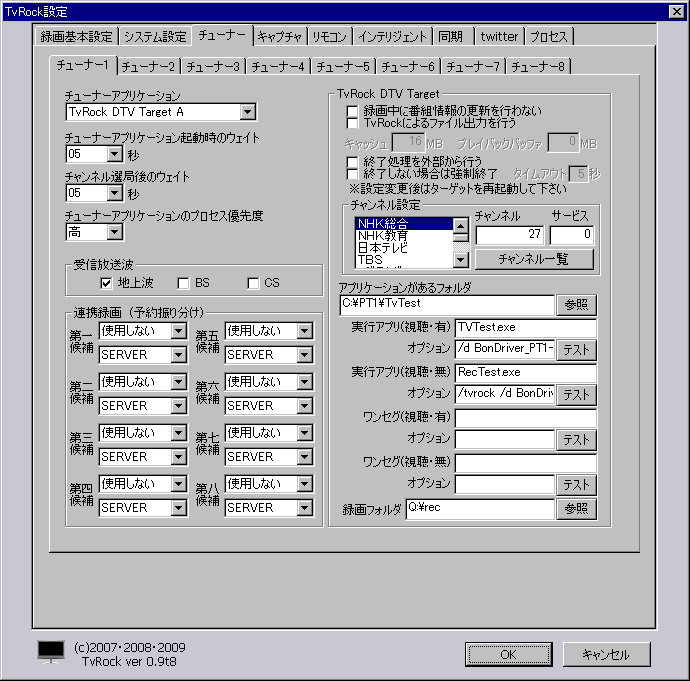Open チューナーアプリケーション dropdown (TvRock DTV Target A)
This screenshot has height=681, width=690.
248,112
